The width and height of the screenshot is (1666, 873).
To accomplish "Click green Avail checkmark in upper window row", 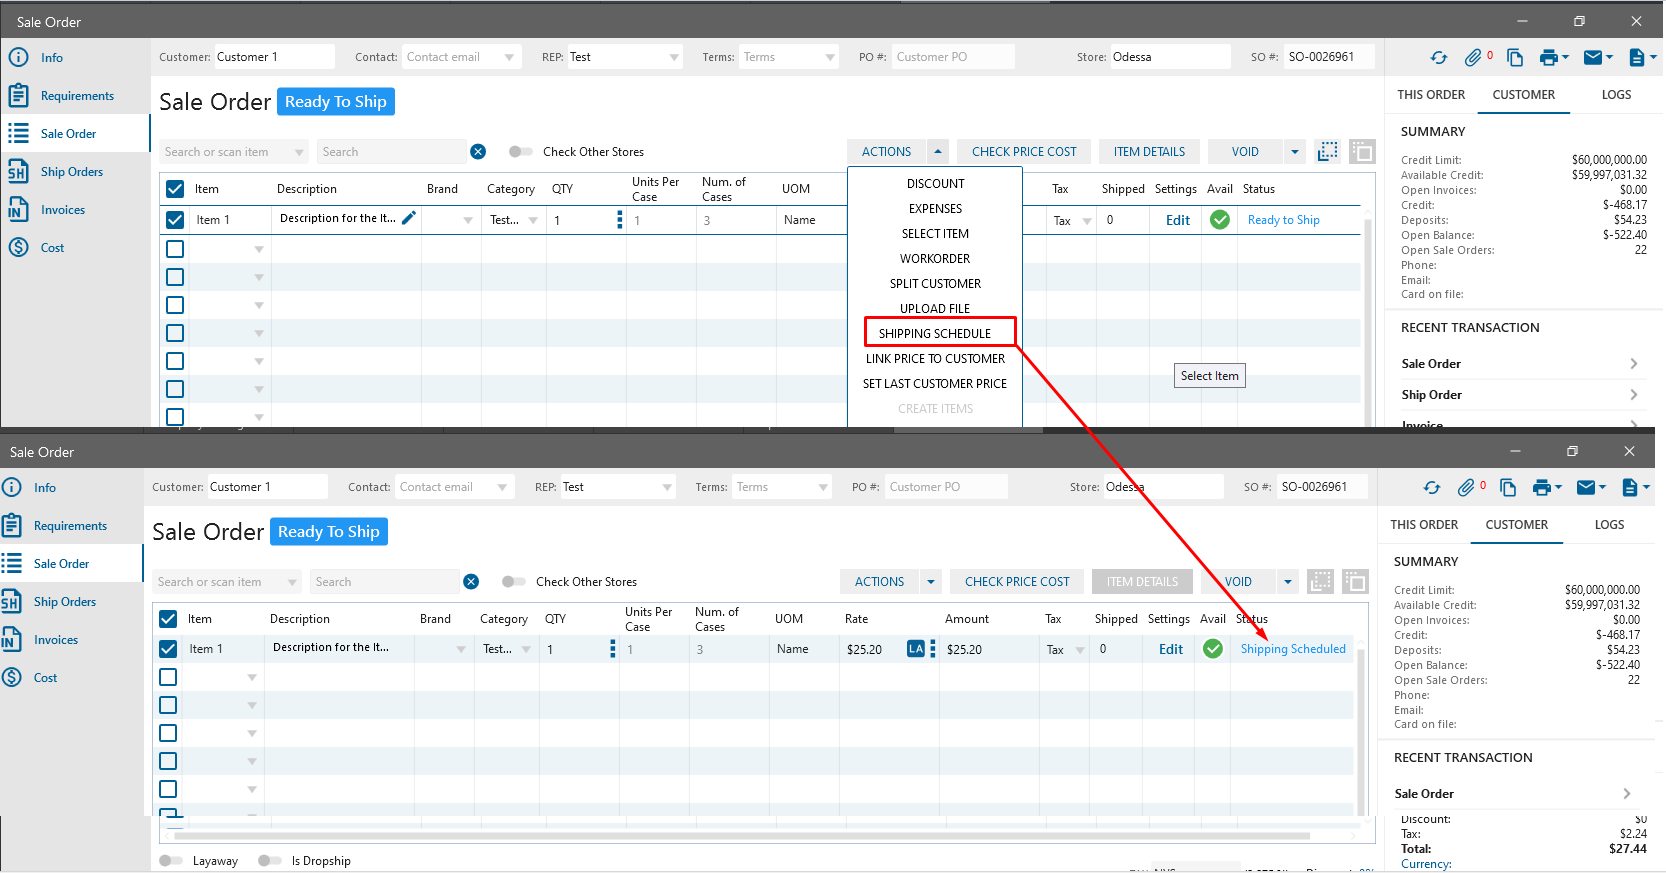I will click(x=1220, y=220).
